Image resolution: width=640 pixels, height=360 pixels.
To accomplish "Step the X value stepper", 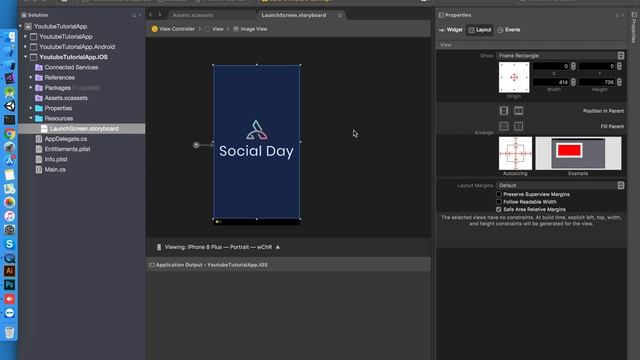I will tap(573, 66).
